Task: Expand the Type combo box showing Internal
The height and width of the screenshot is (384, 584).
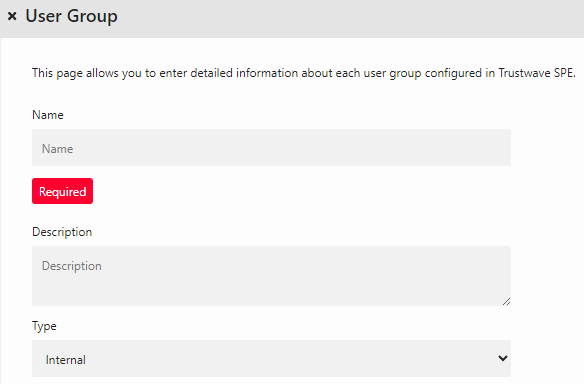Action: 271,358
